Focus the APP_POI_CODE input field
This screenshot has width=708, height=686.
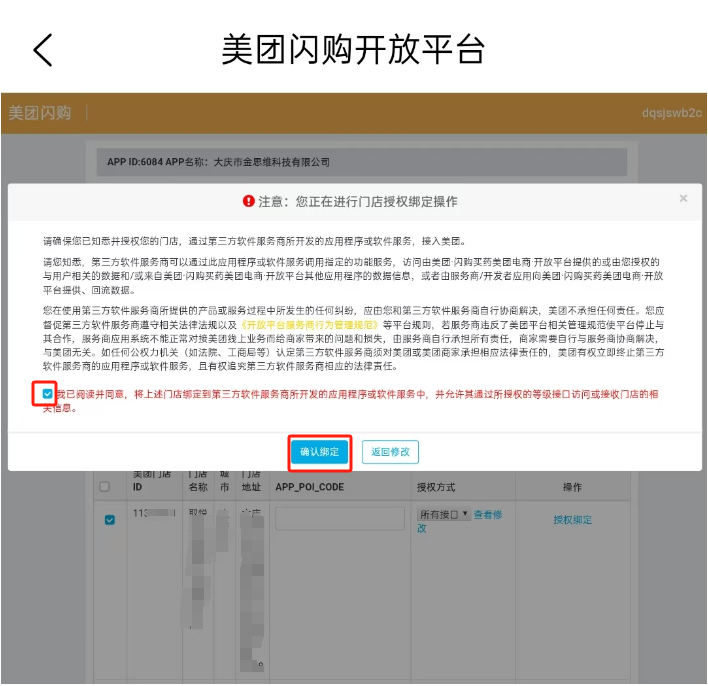[339, 518]
